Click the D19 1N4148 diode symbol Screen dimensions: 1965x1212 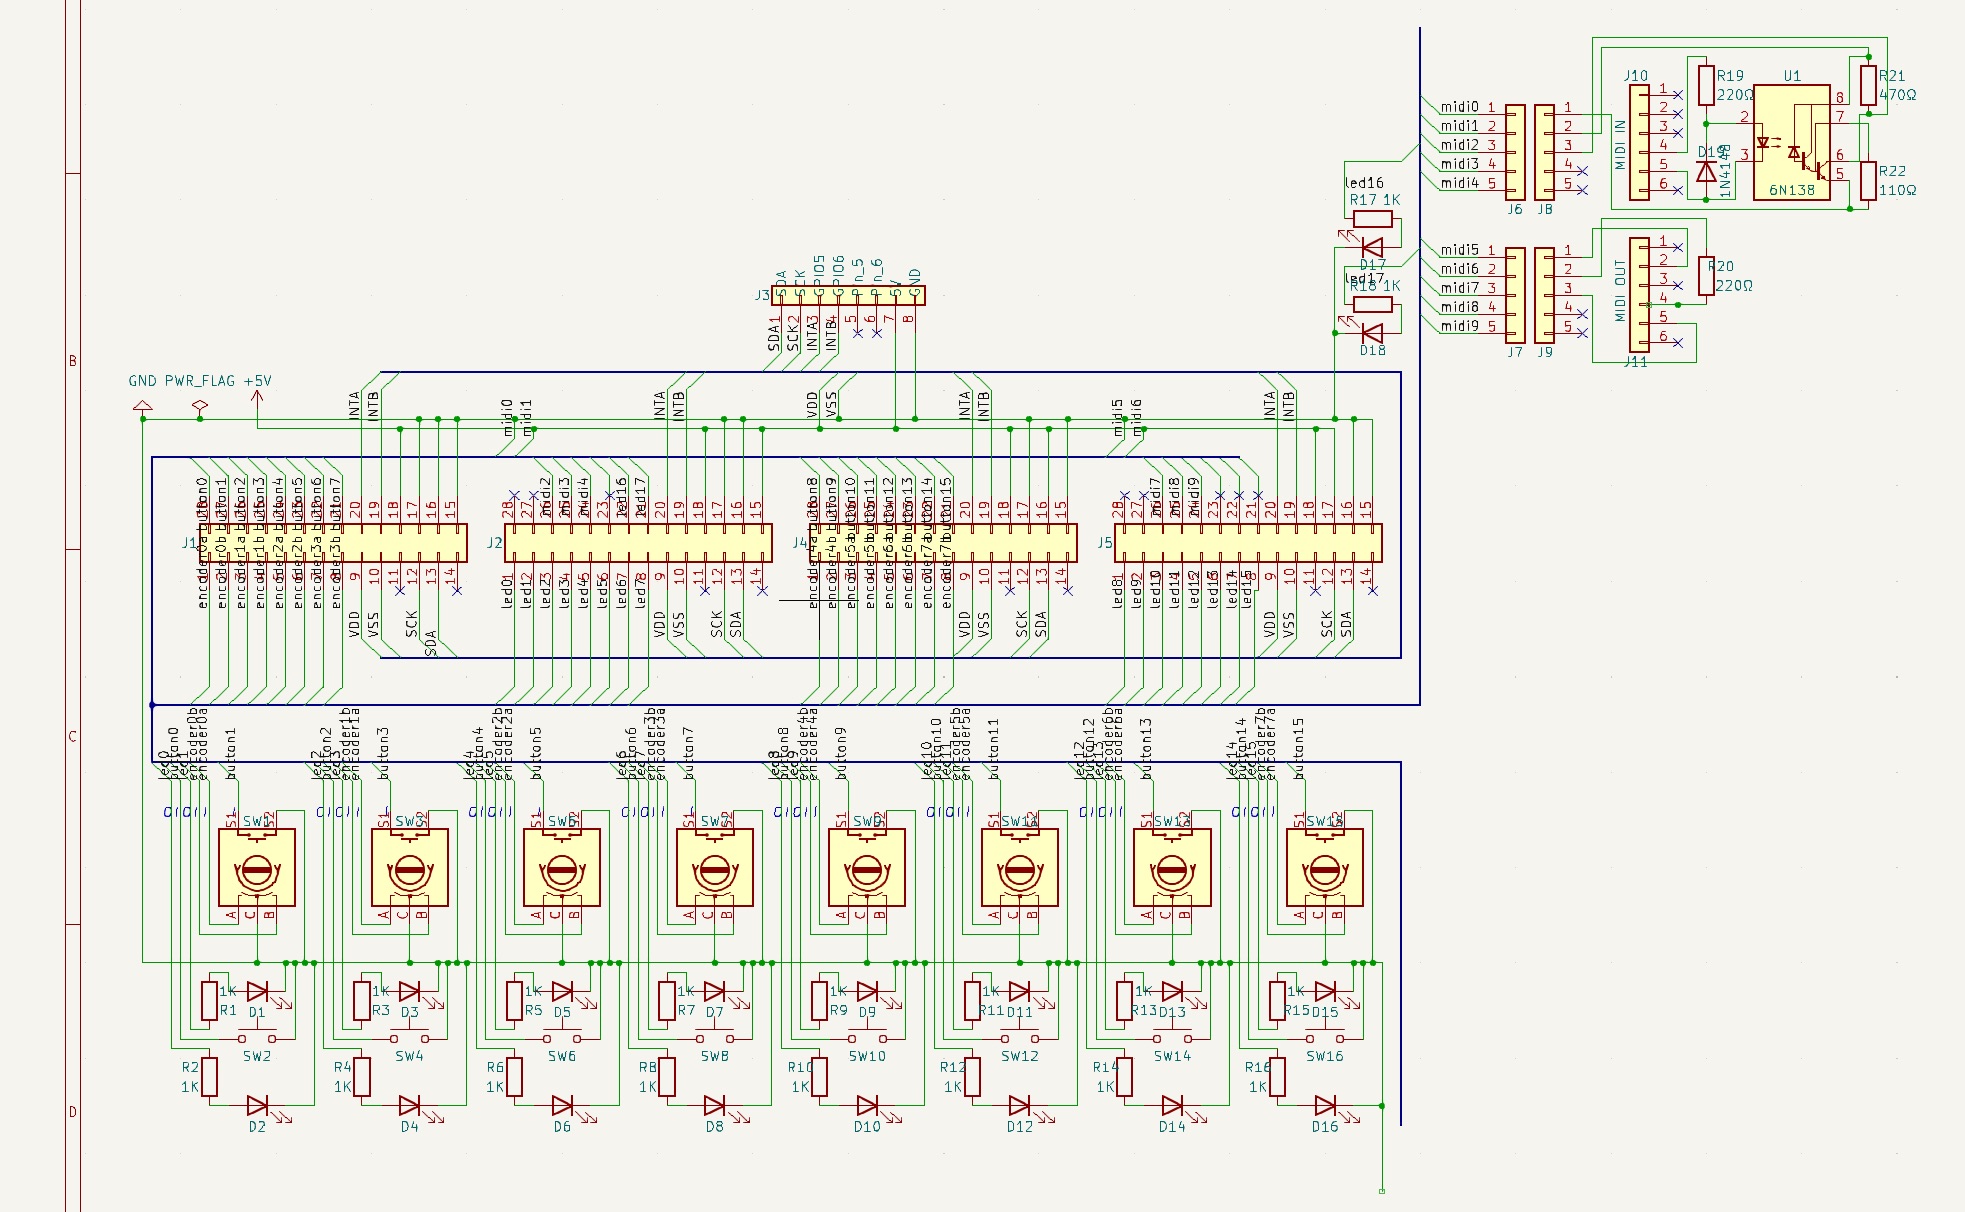[1707, 171]
